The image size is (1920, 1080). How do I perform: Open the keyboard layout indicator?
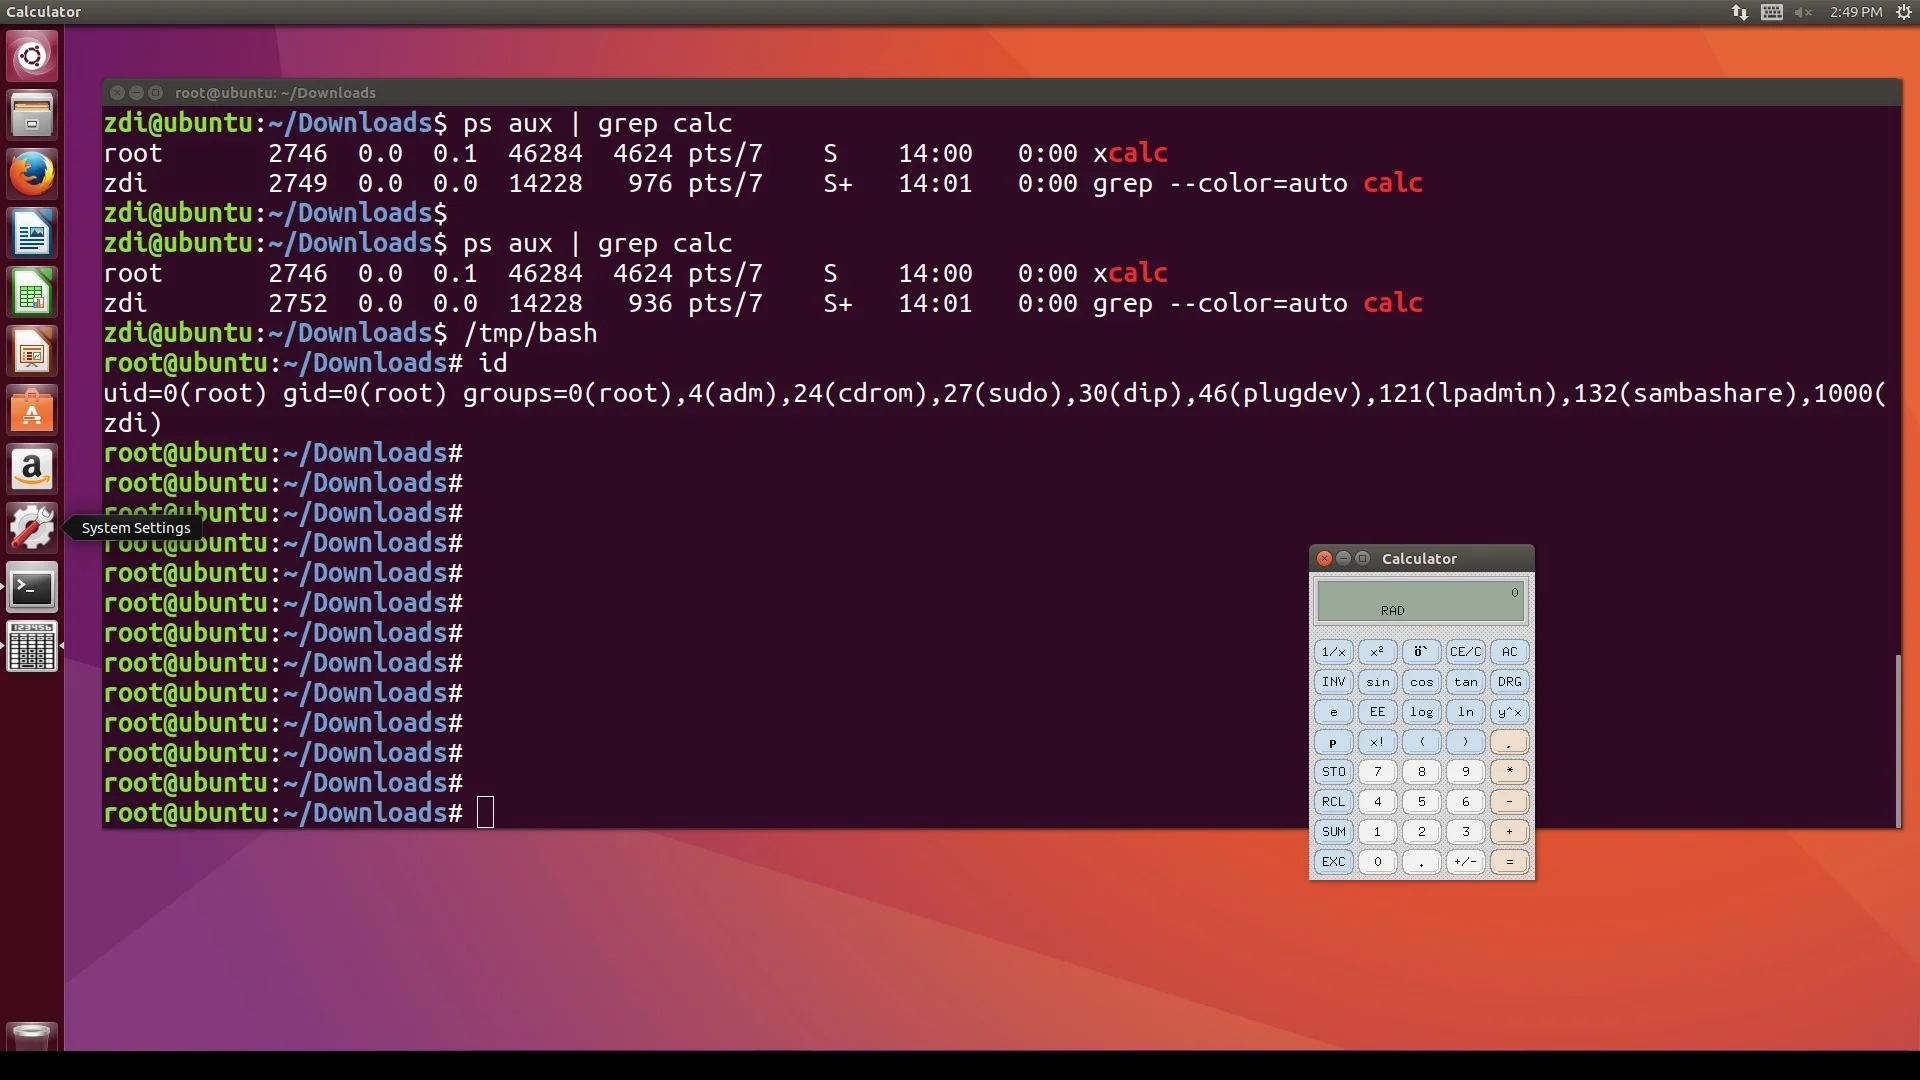(x=1772, y=12)
